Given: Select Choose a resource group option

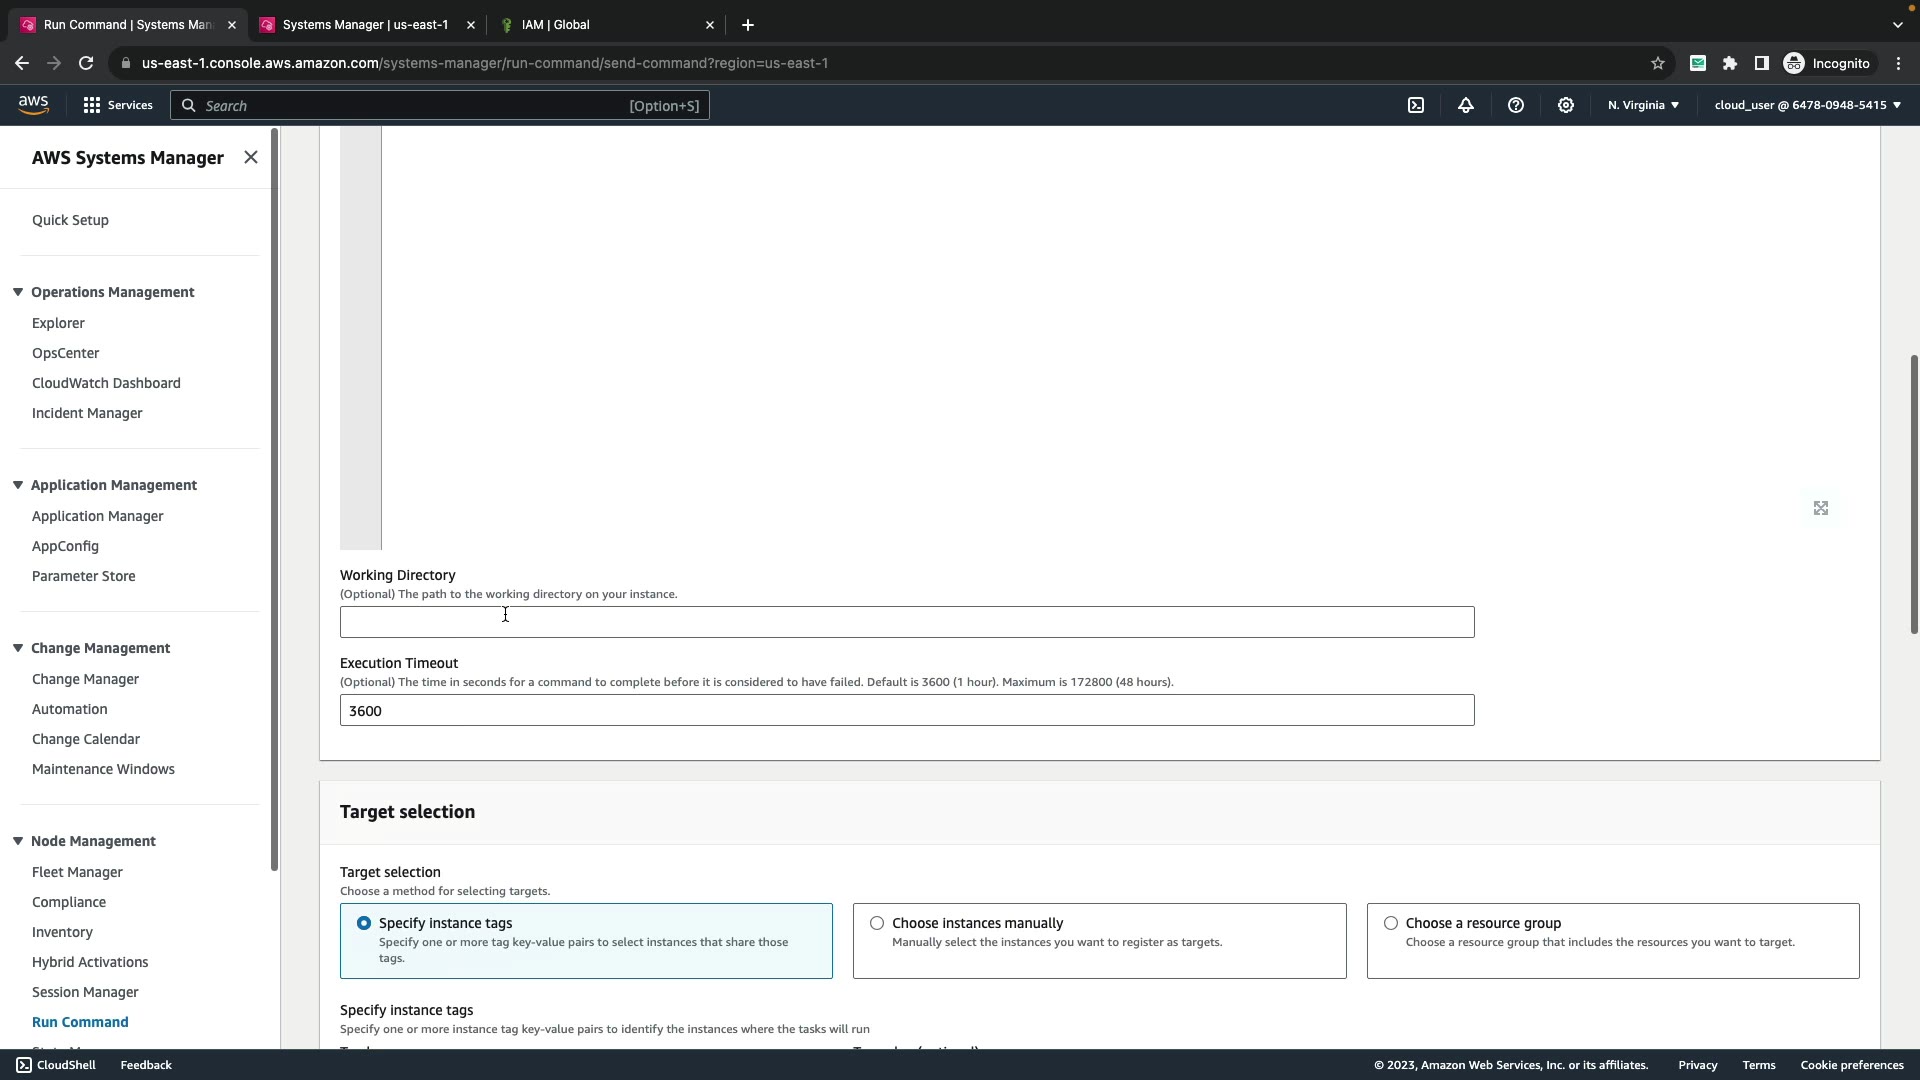Looking at the screenshot, I should coord(1391,923).
